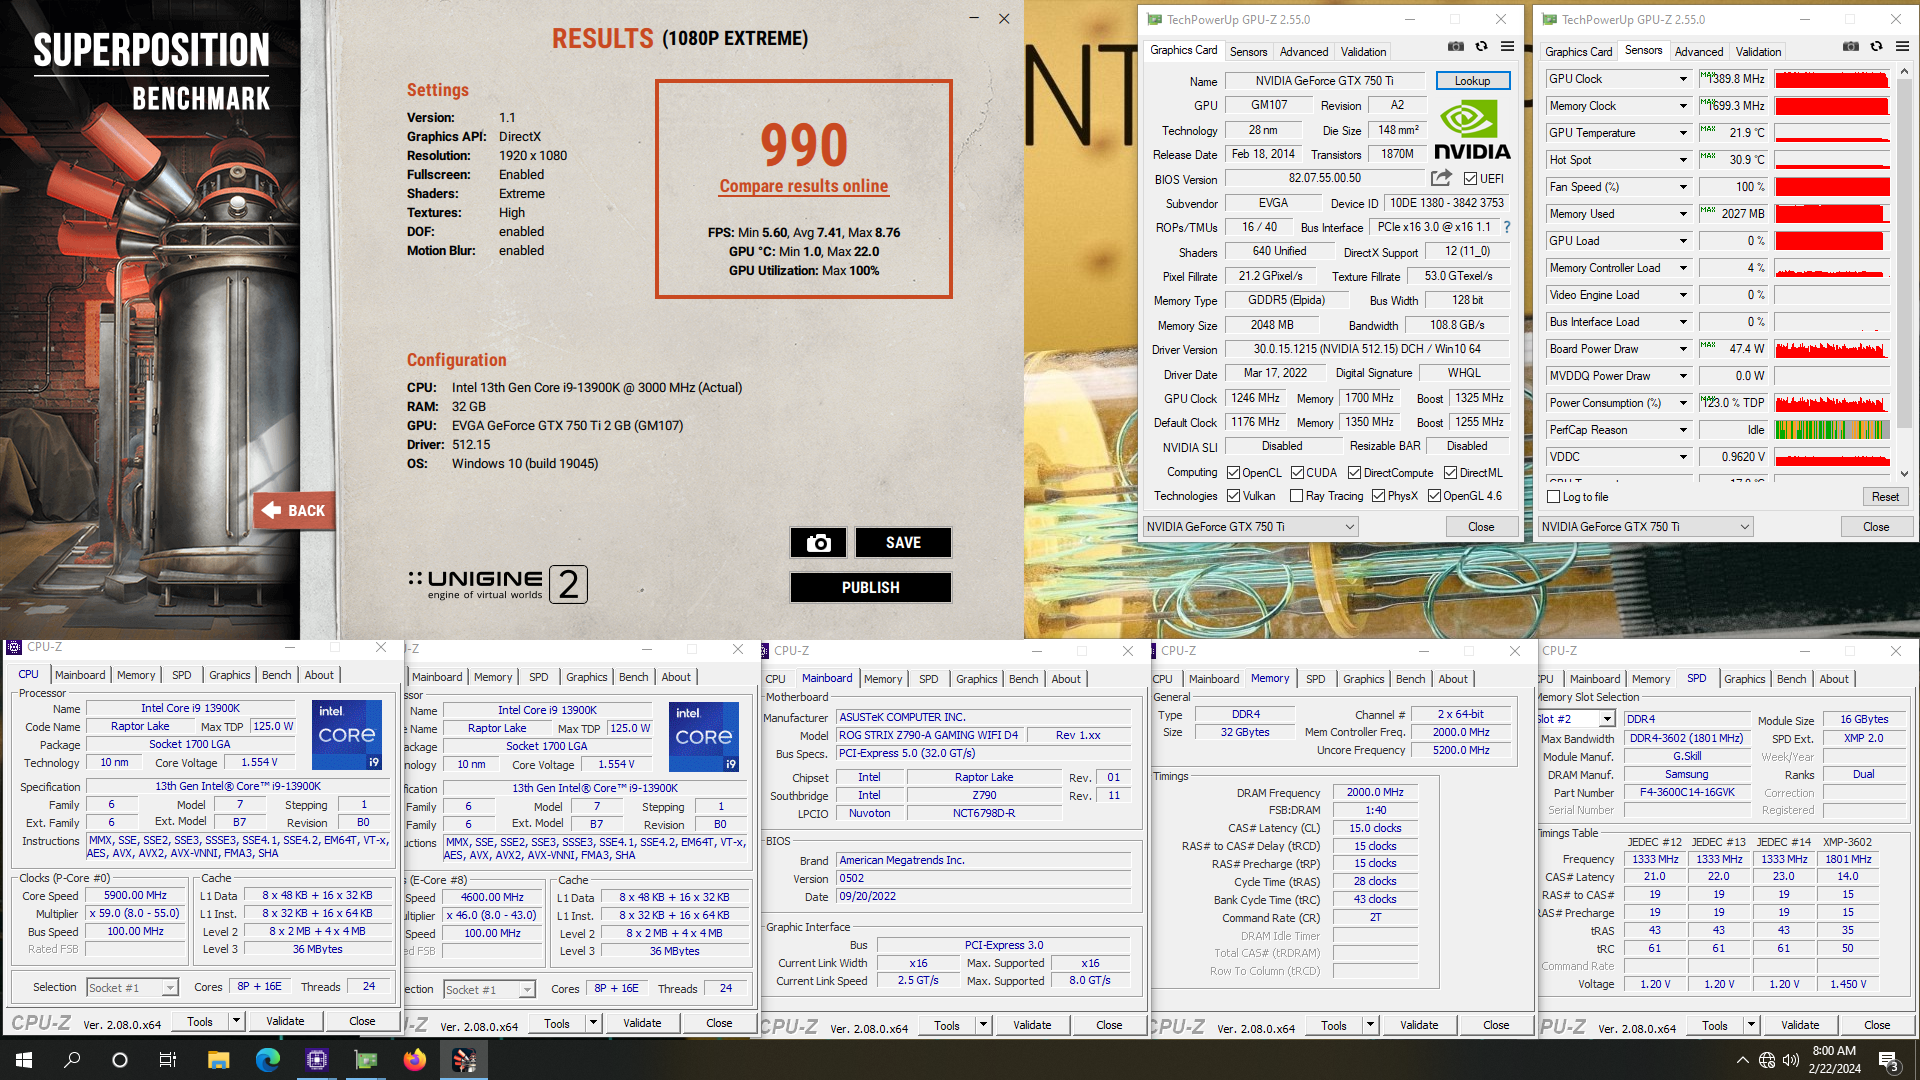Open Firefox from the taskbar
Image resolution: width=1920 pixels, height=1080 pixels.
(x=414, y=1060)
